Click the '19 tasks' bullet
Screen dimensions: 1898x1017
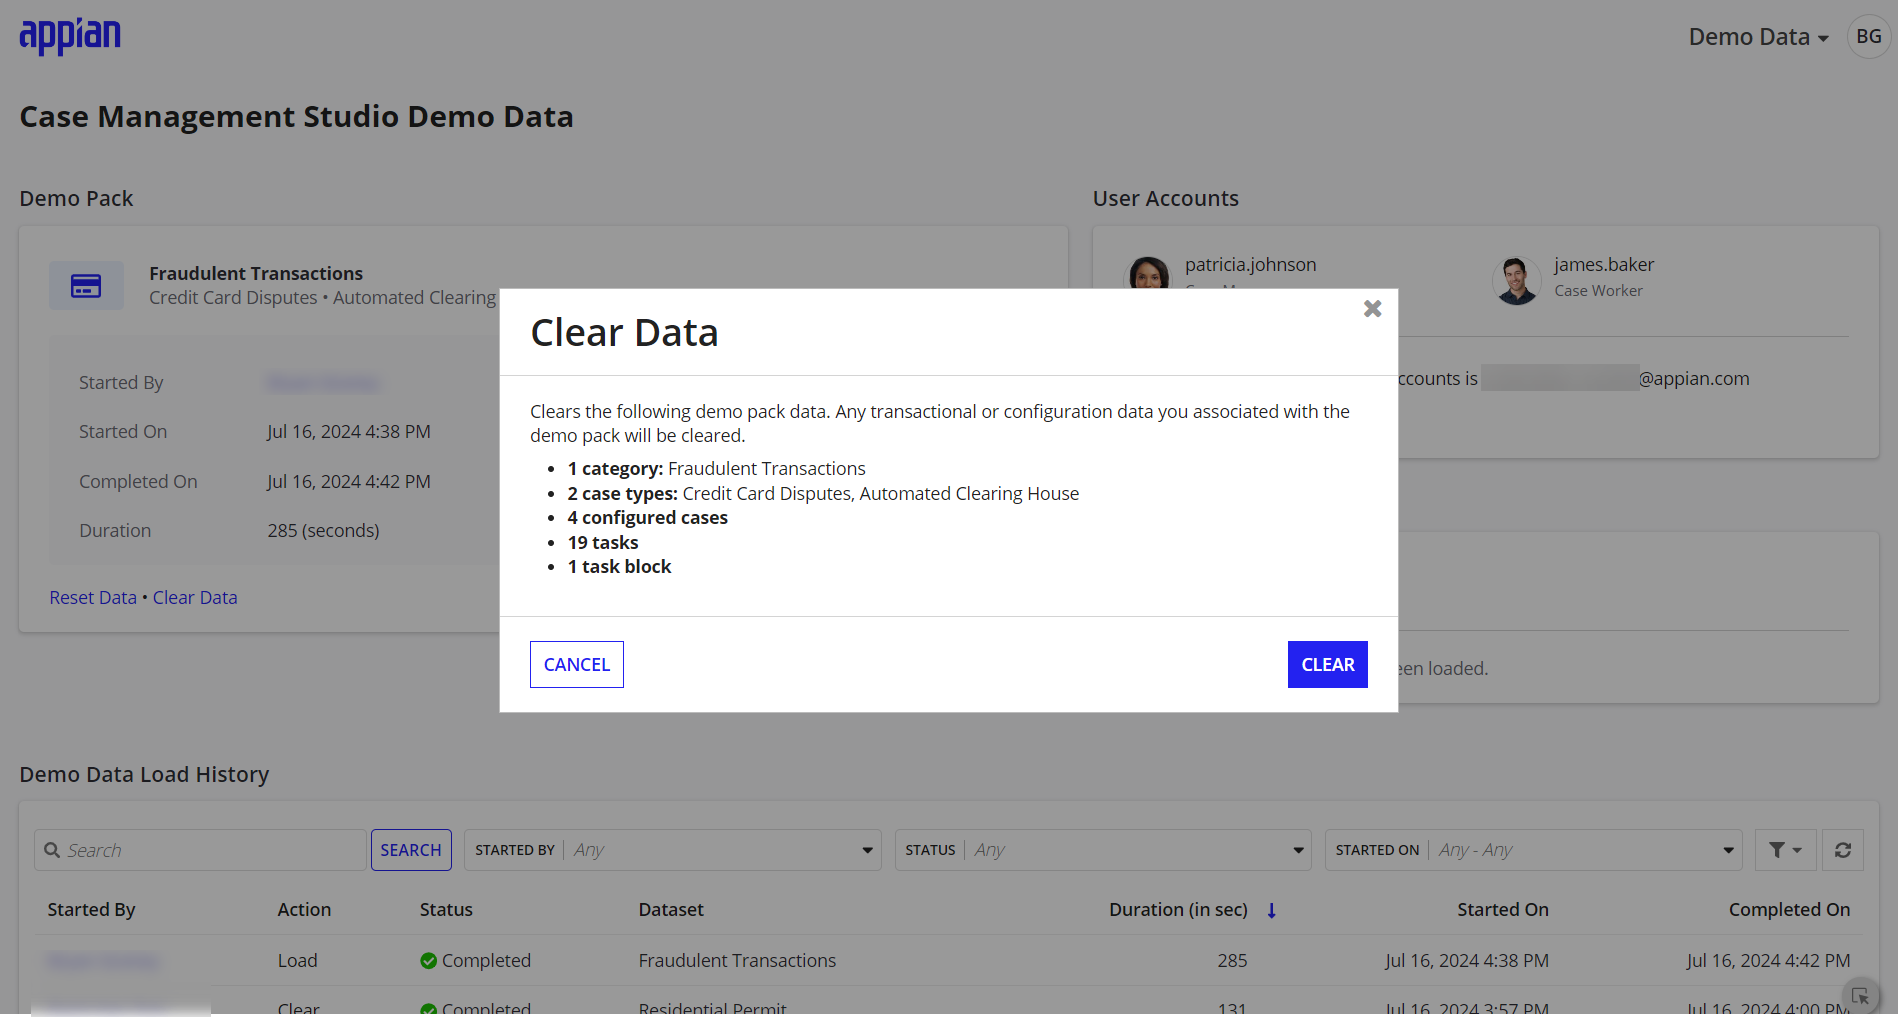coord(603,543)
